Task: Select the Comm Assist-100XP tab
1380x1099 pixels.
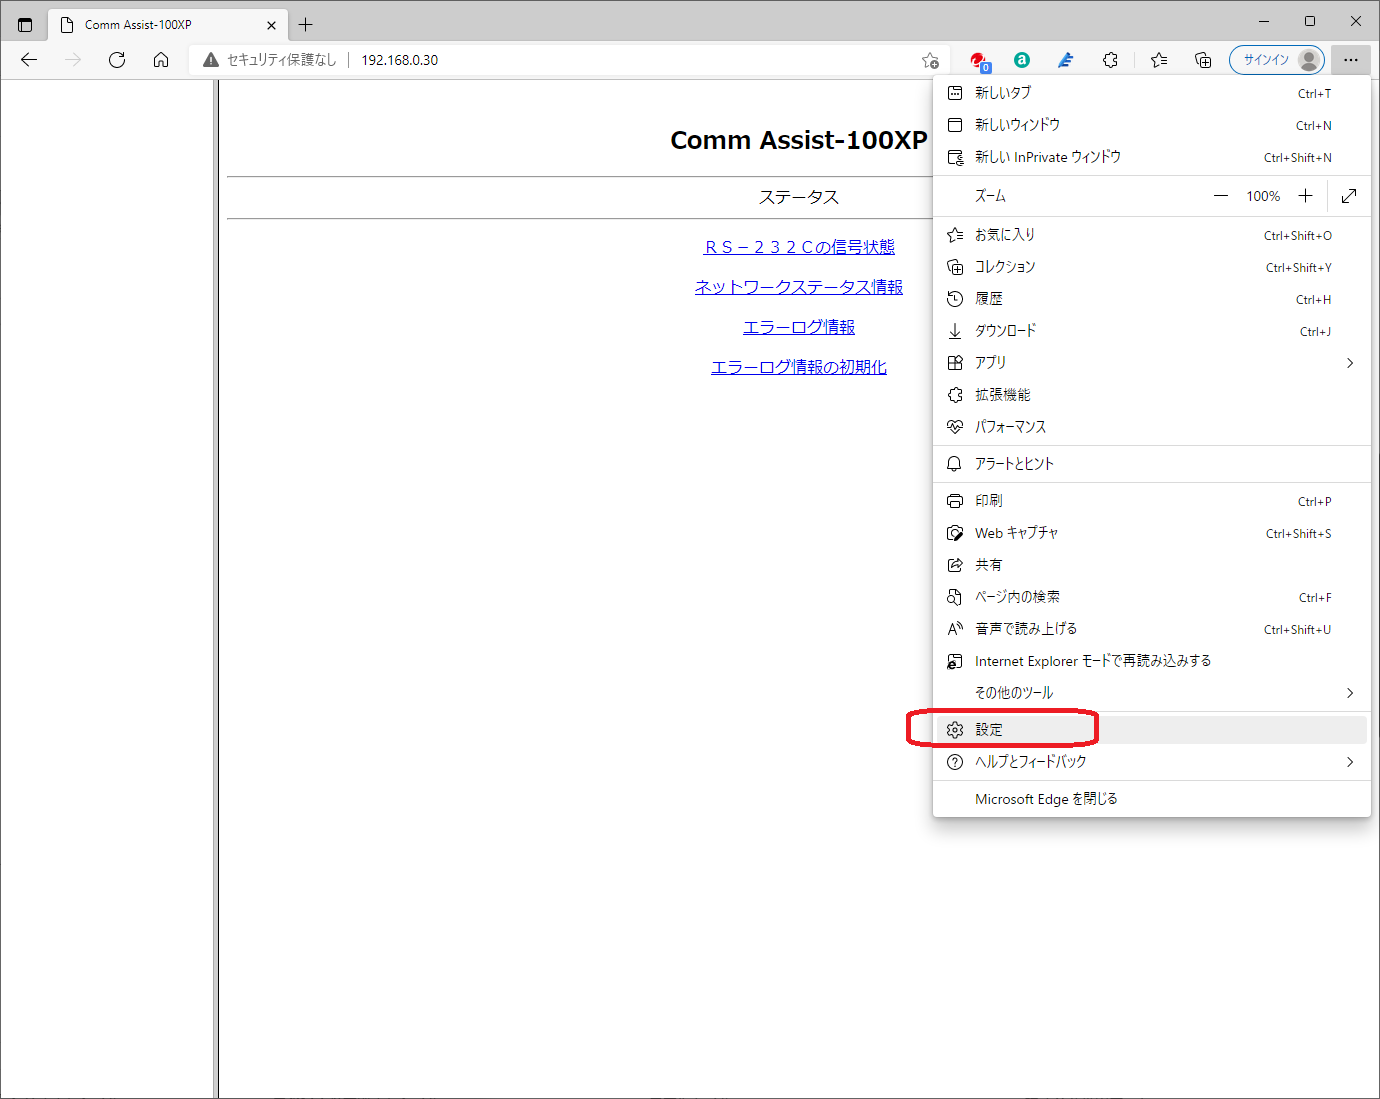Action: click(x=167, y=25)
